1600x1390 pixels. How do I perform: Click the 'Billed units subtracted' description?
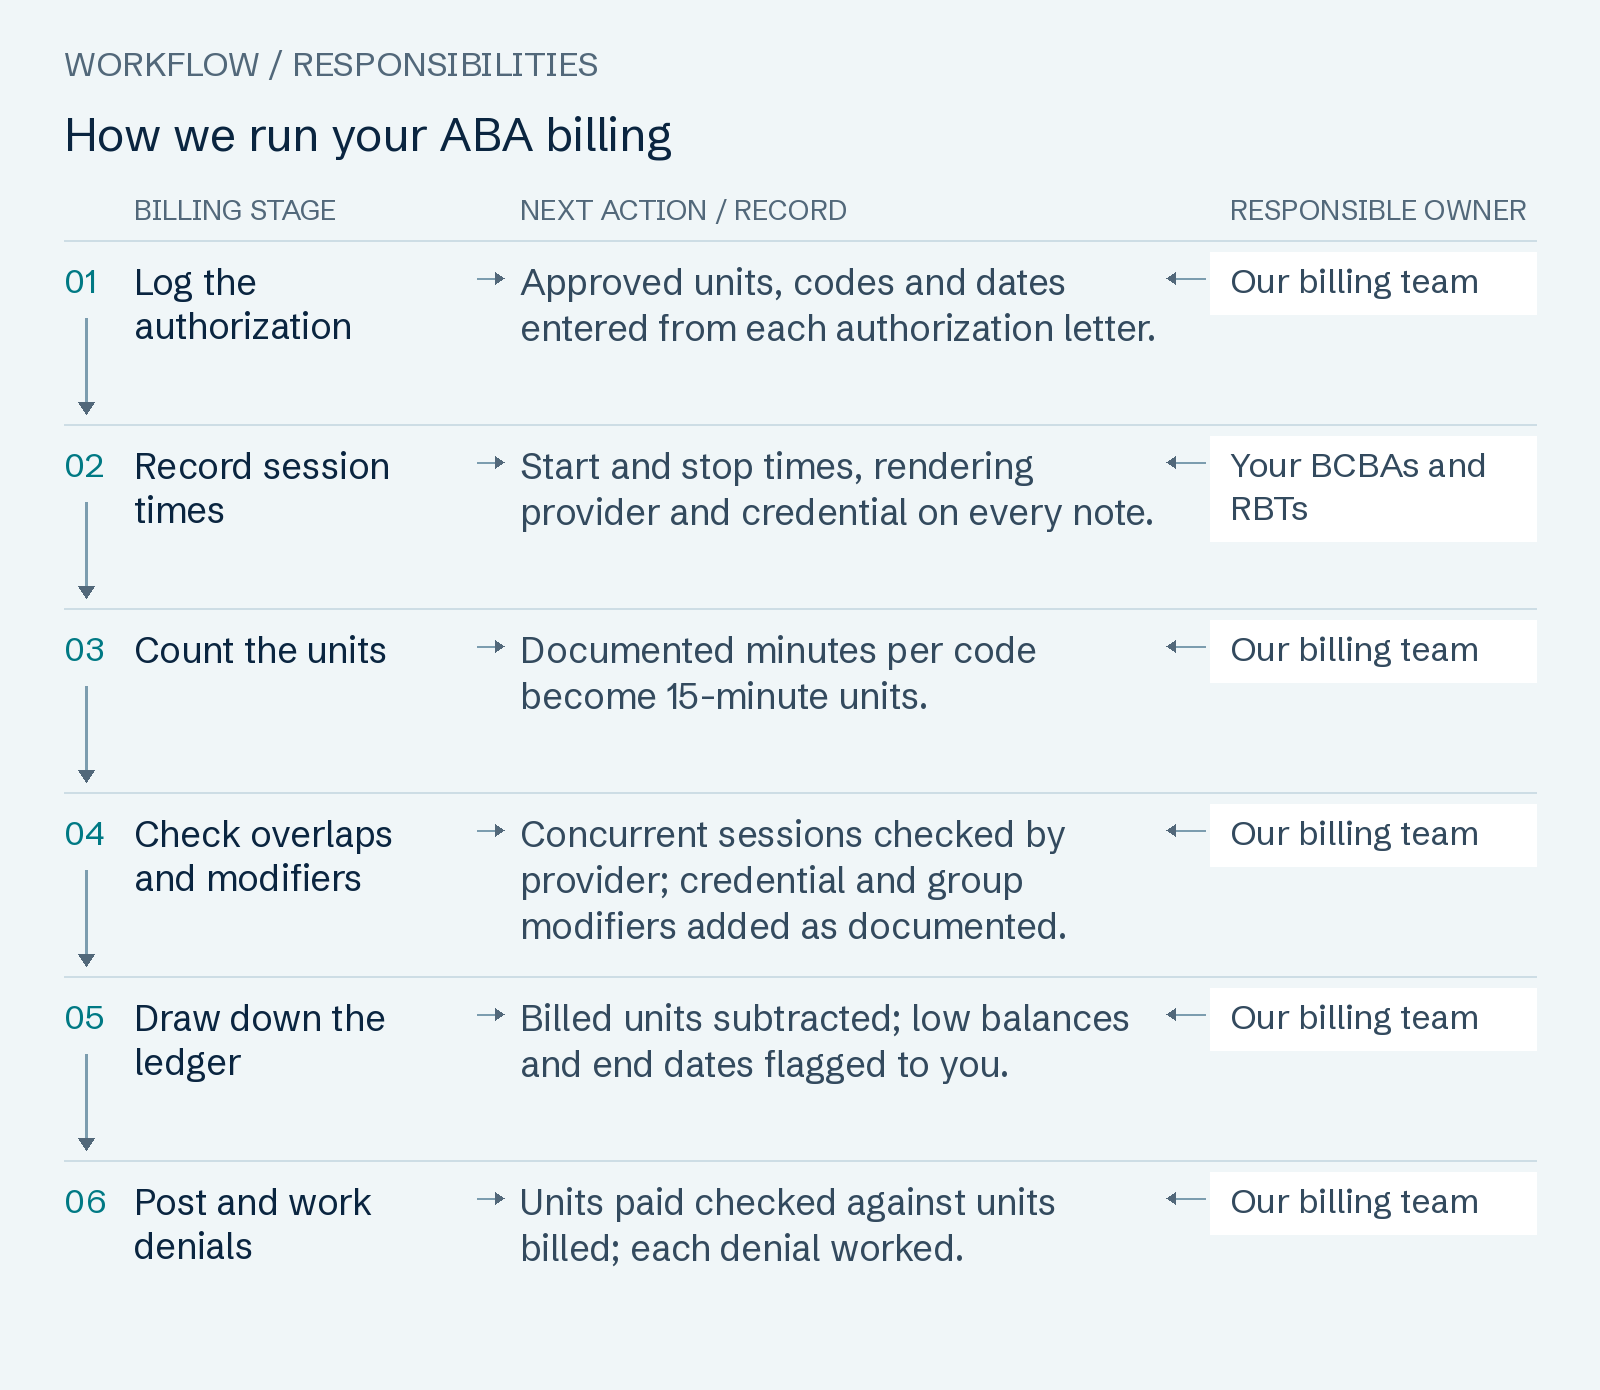point(825,1042)
